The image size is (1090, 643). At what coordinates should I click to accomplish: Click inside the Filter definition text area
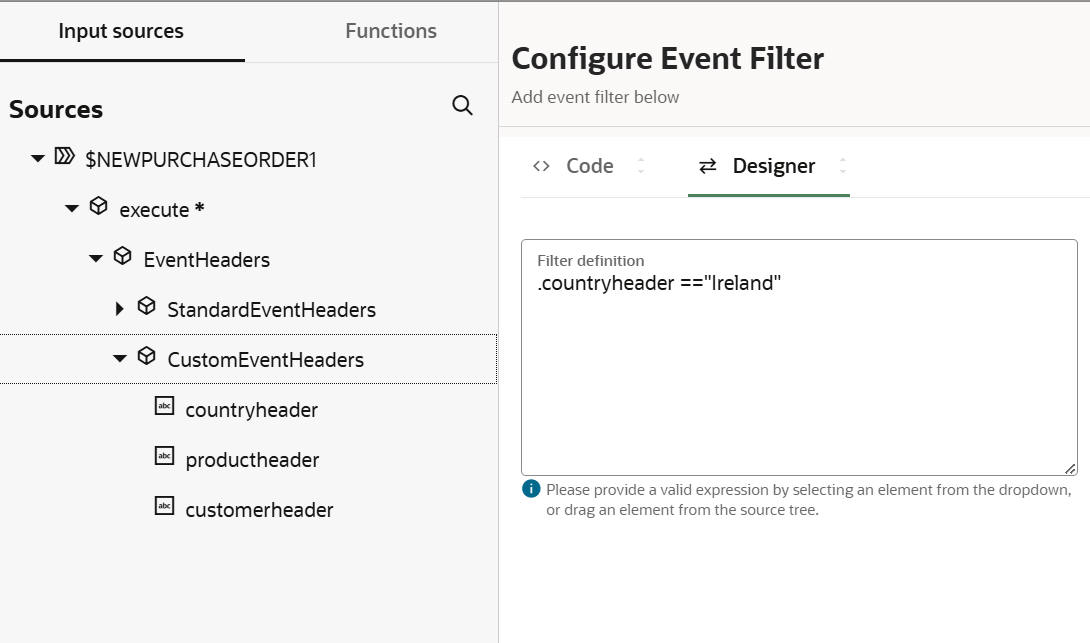798,380
